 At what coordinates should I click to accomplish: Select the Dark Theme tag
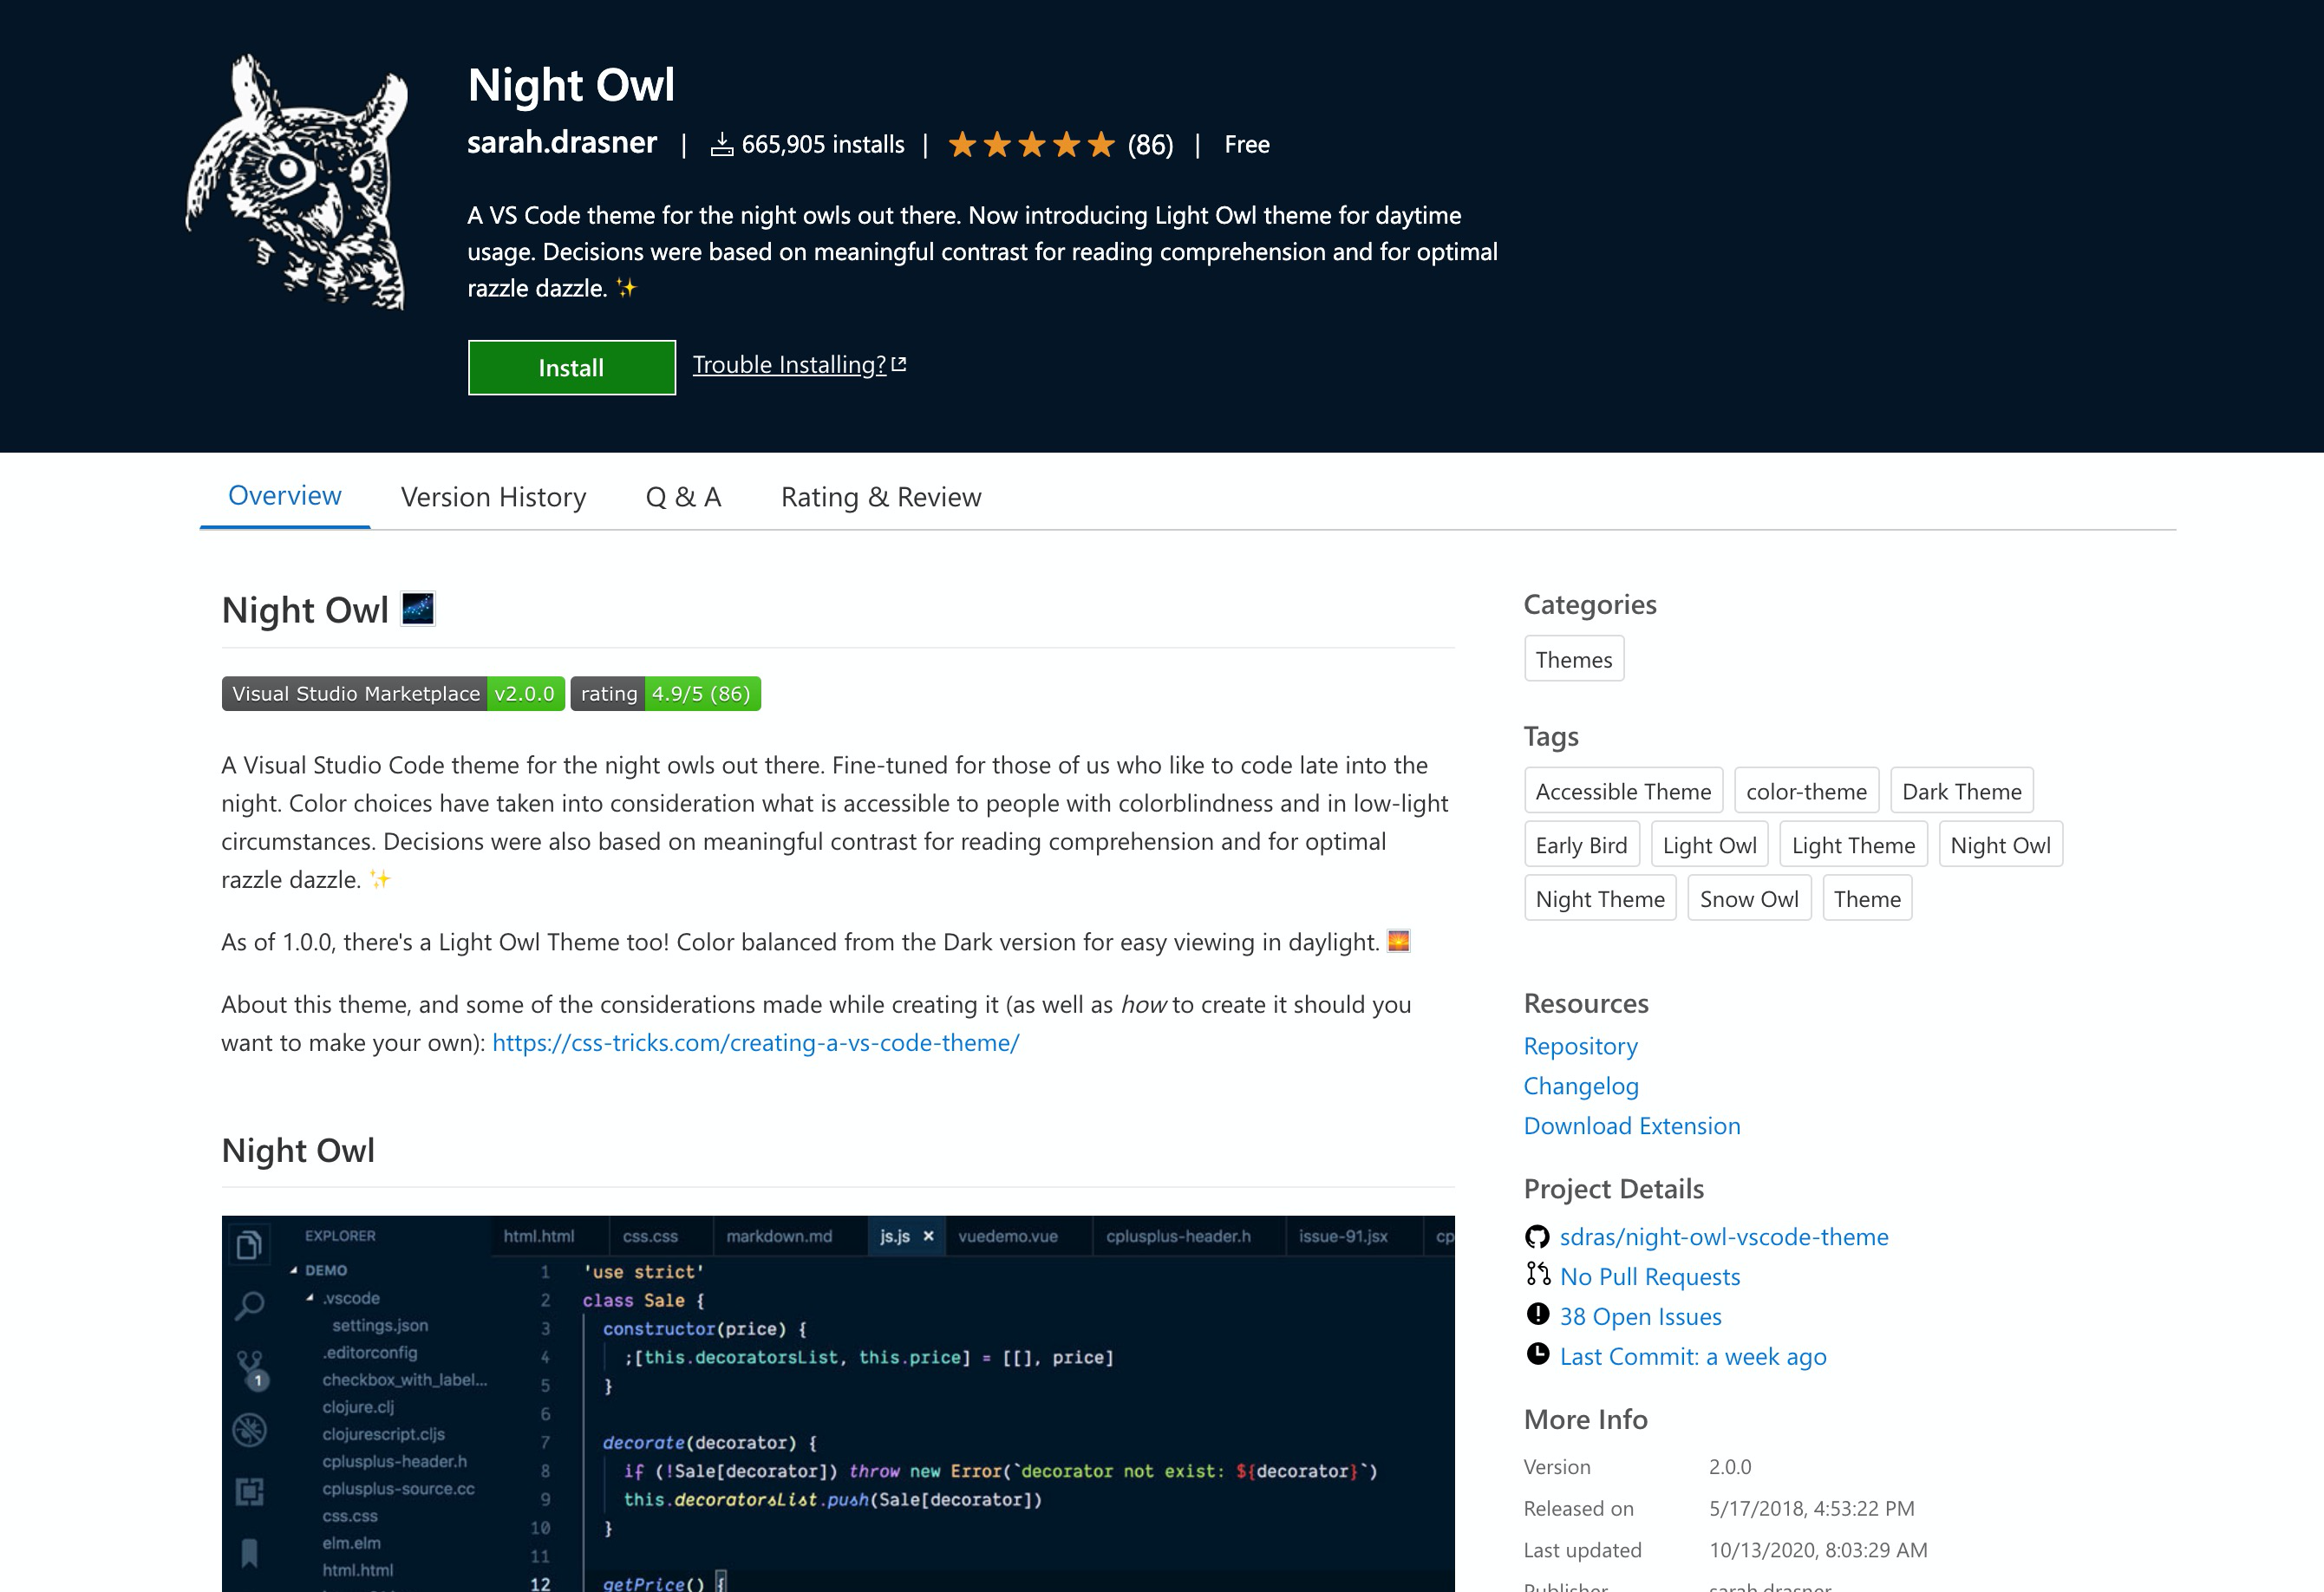[1961, 791]
